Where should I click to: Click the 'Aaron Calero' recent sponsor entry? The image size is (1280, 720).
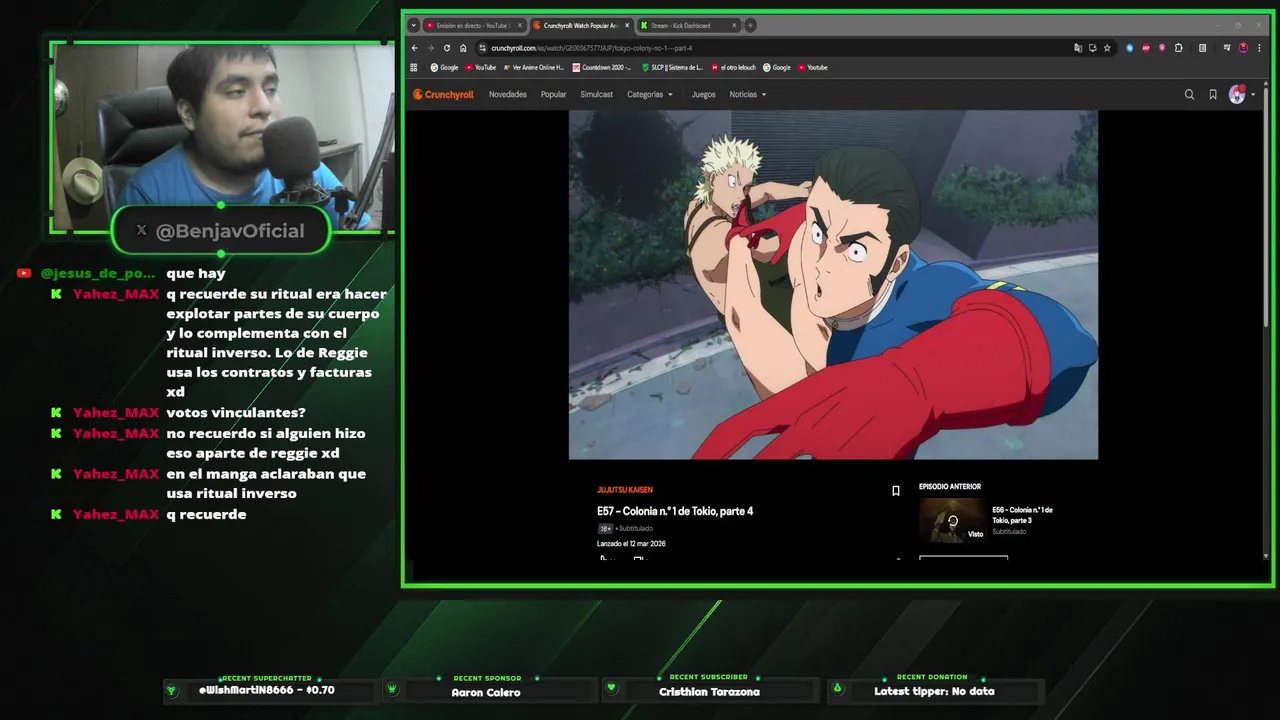coord(486,692)
